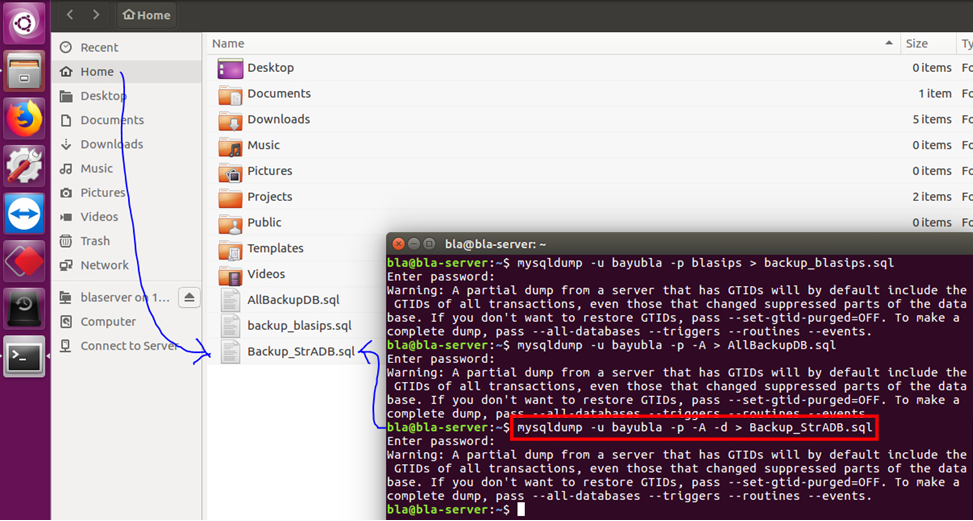973x521 pixels.
Task: Eject the blaserver mount
Action: pyautogui.click(x=189, y=298)
